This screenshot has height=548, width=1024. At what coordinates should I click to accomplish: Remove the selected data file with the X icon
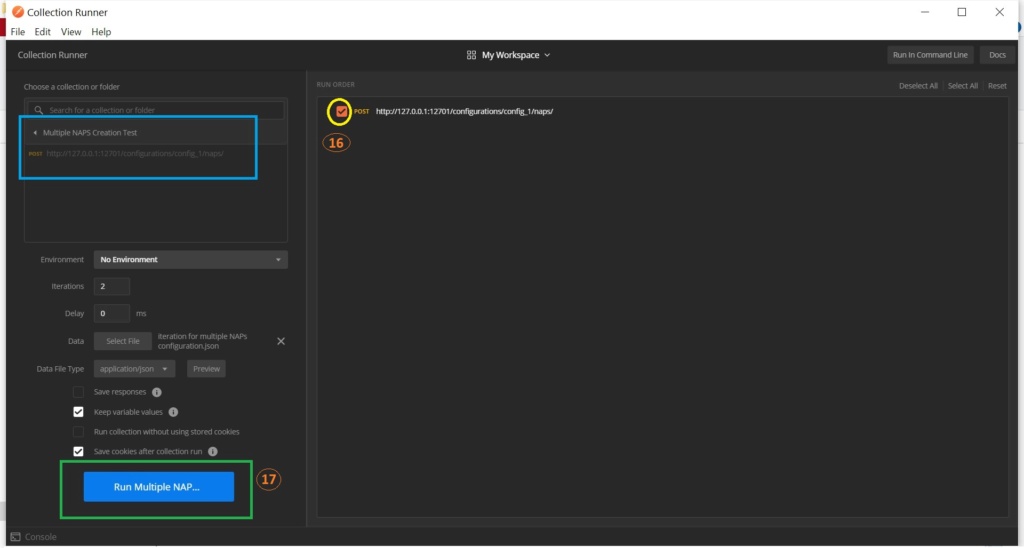point(281,341)
